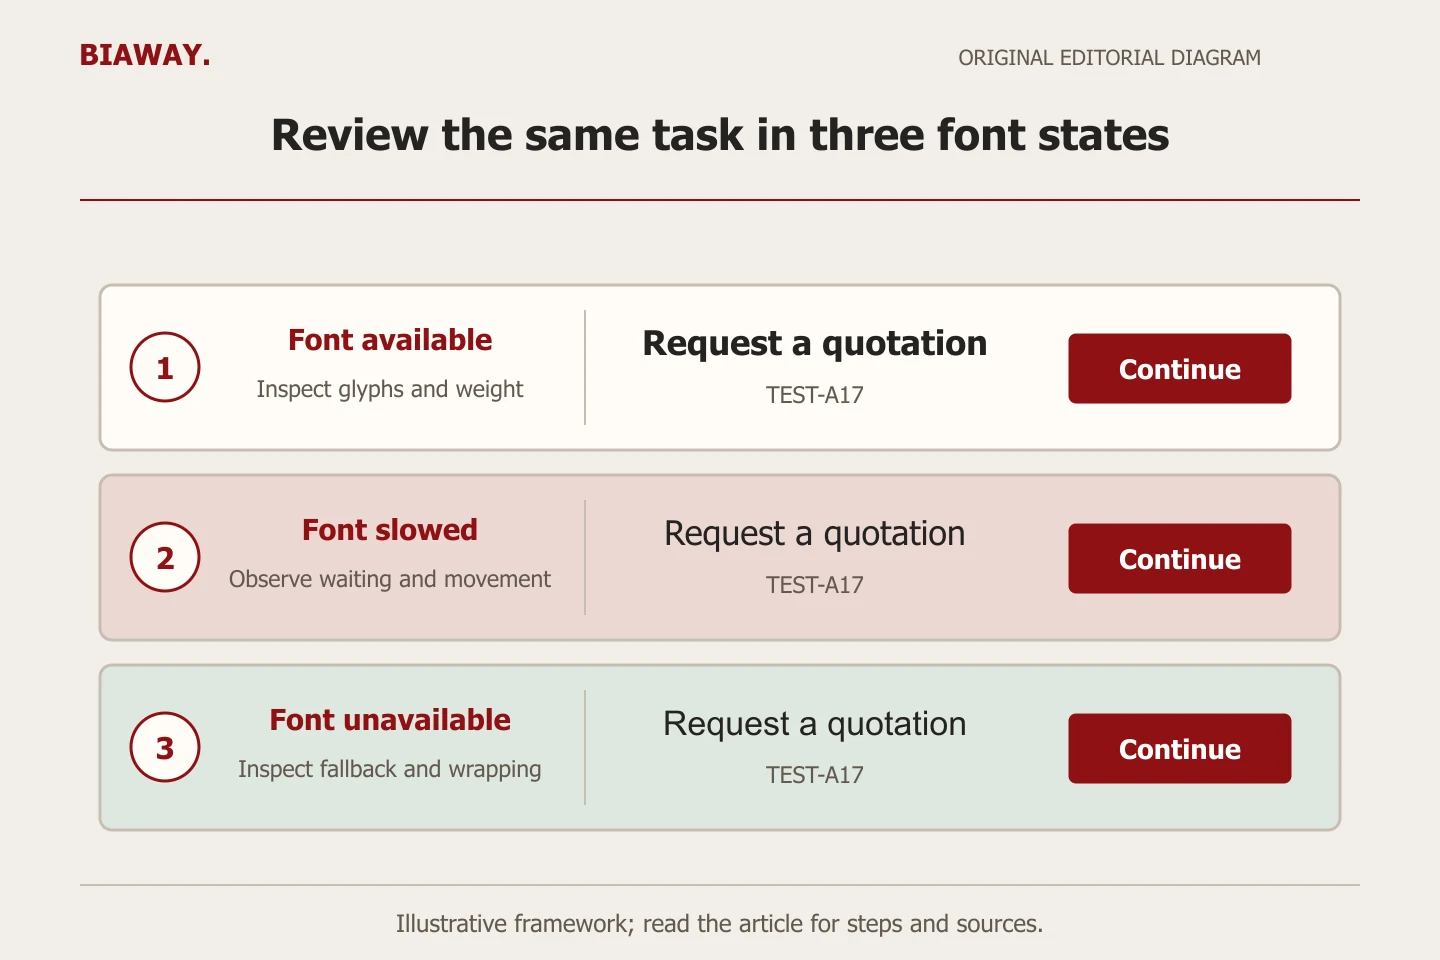This screenshot has width=1440, height=960.
Task: Click the "Font available" heading
Action: pyautogui.click(x=390, y=340)
